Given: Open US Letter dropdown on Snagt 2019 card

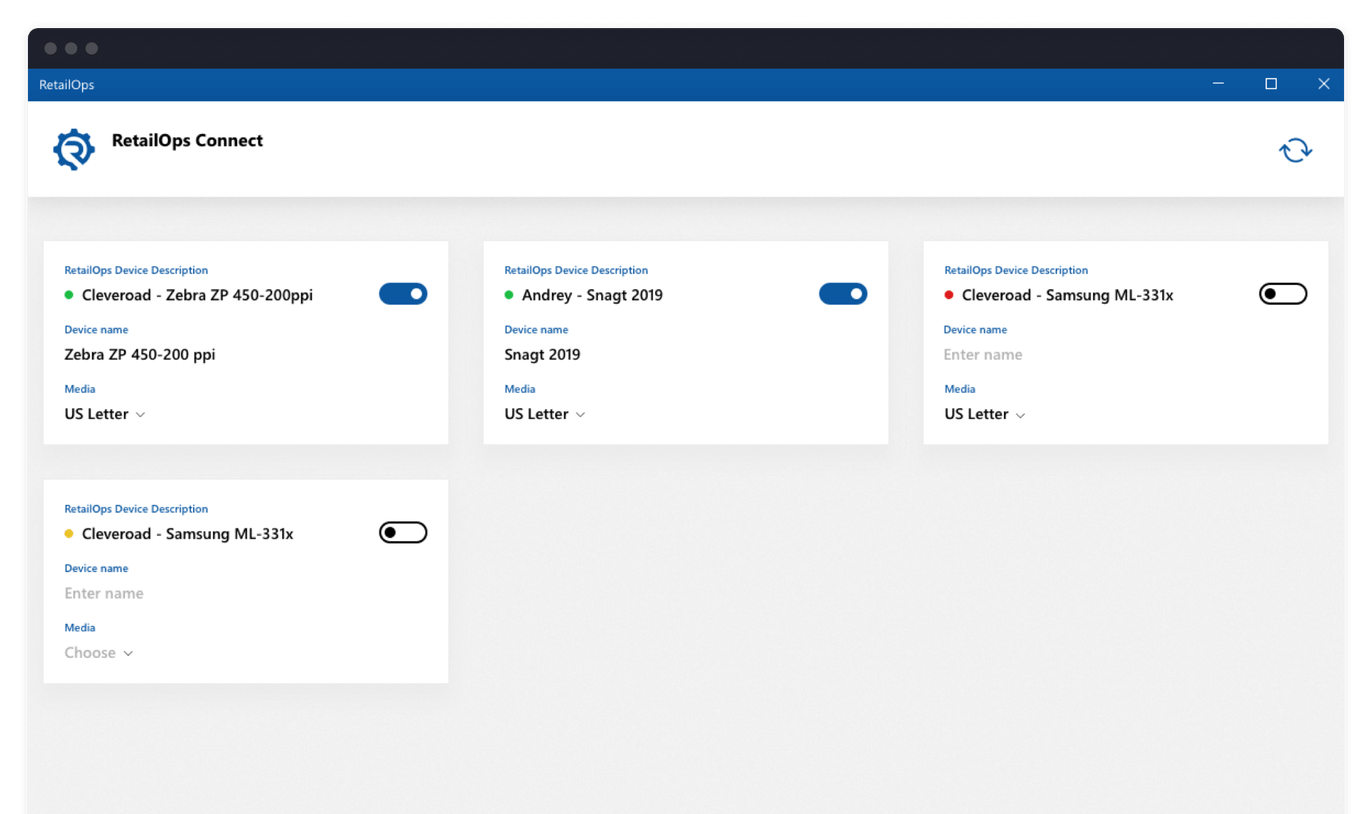Looking at the screenshot, I should 544,413.
